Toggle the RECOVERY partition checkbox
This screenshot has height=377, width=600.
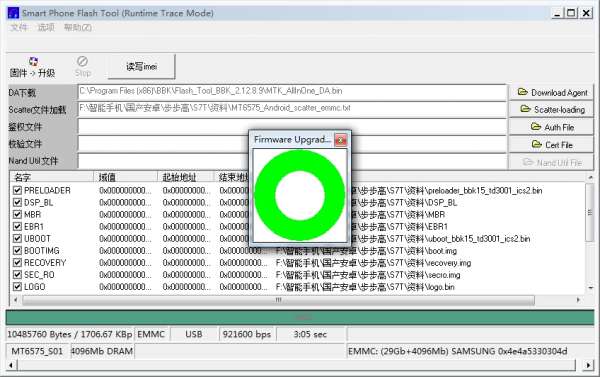click(x=17, y=263)
